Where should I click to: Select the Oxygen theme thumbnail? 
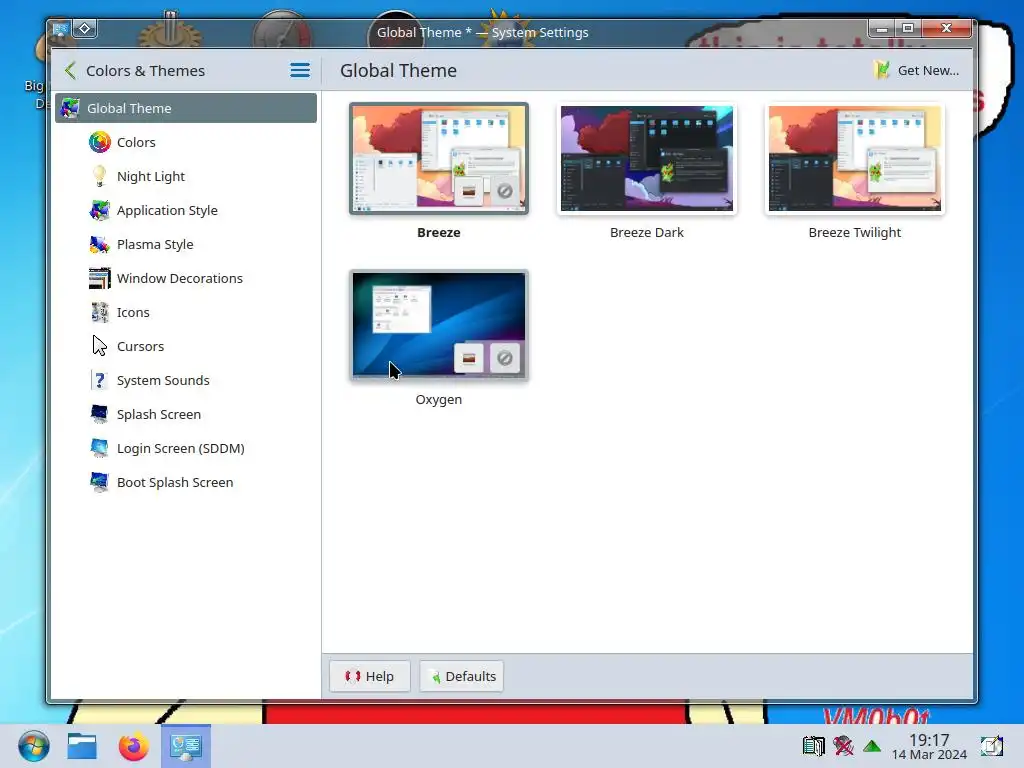tap(439, 325)
